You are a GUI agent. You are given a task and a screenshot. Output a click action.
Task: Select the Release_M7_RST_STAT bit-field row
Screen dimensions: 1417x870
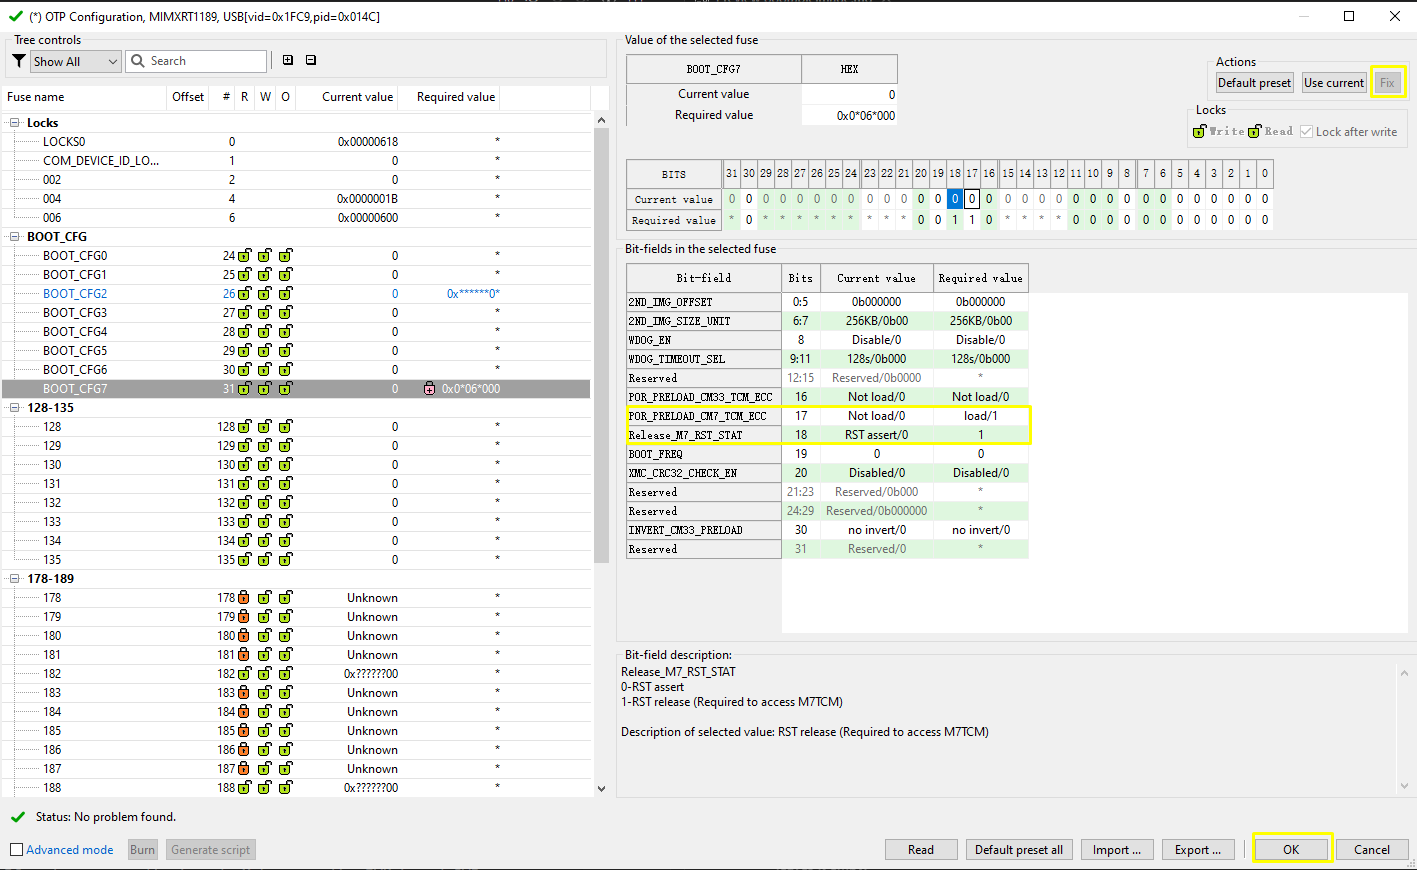click(686, 435)
